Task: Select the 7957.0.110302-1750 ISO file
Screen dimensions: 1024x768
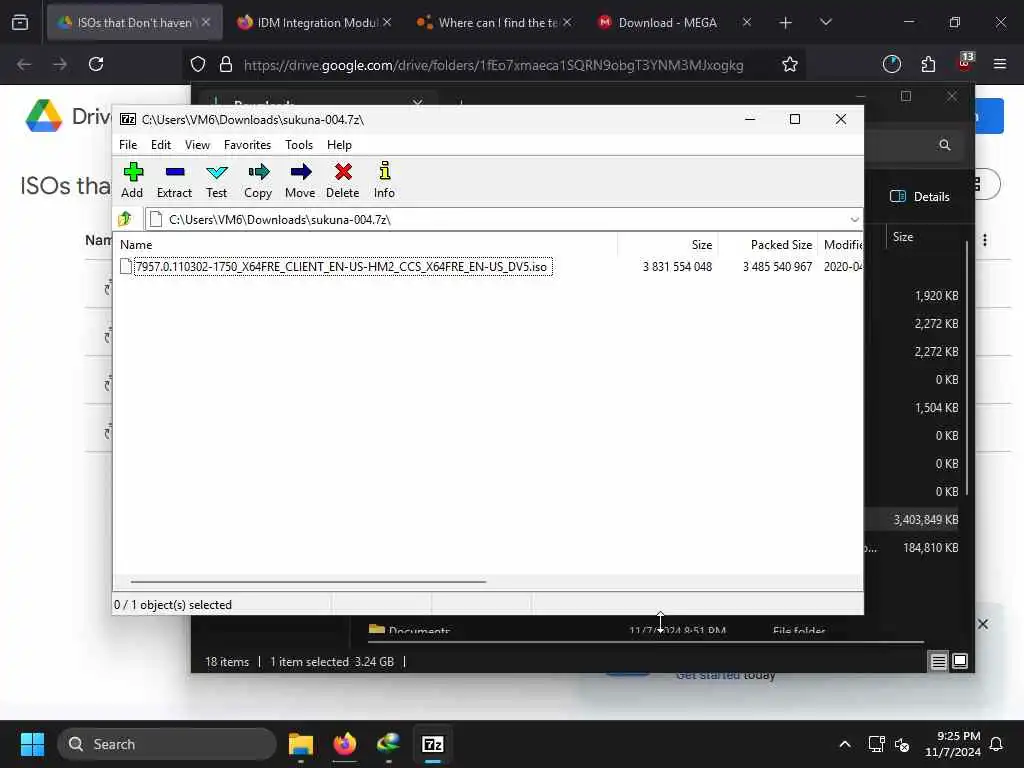Action: click(x=342, y=266)
